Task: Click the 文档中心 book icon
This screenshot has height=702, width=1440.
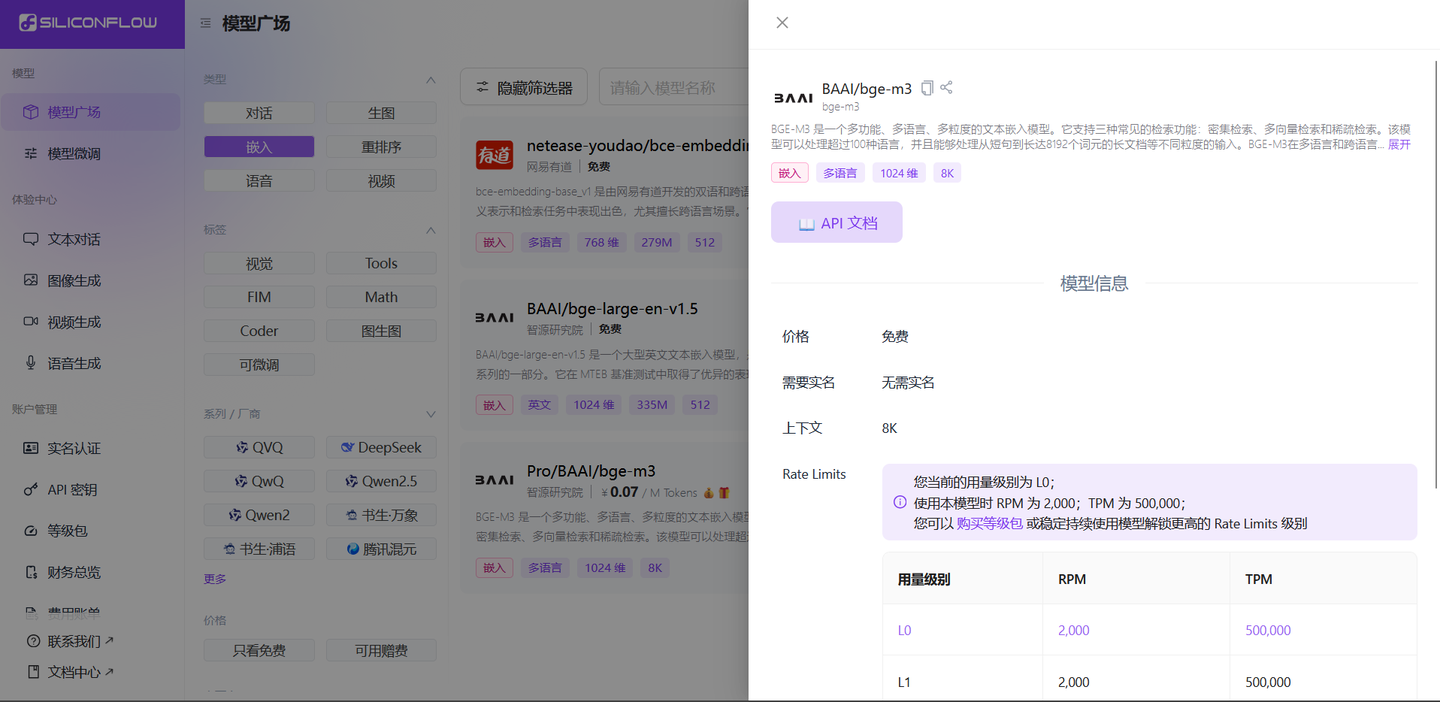Action: coord(34,672)
